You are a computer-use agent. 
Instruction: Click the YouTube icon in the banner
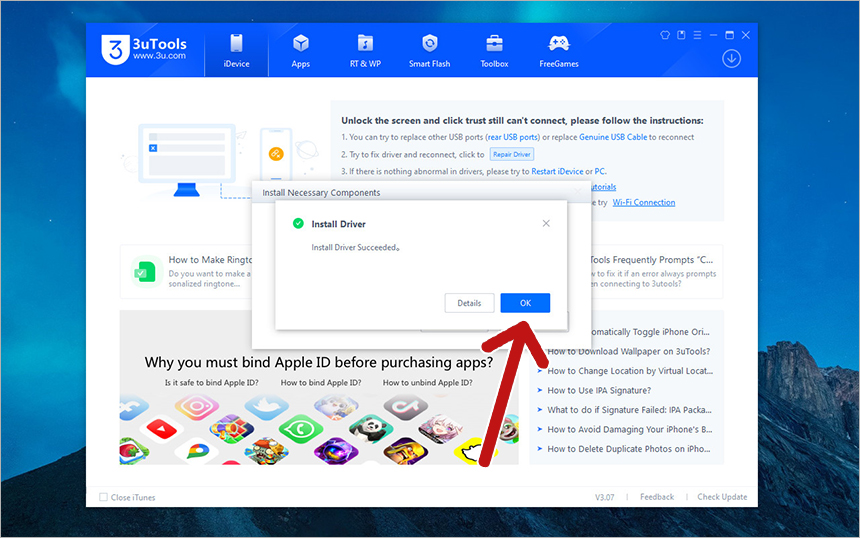(x=161, y=429)
